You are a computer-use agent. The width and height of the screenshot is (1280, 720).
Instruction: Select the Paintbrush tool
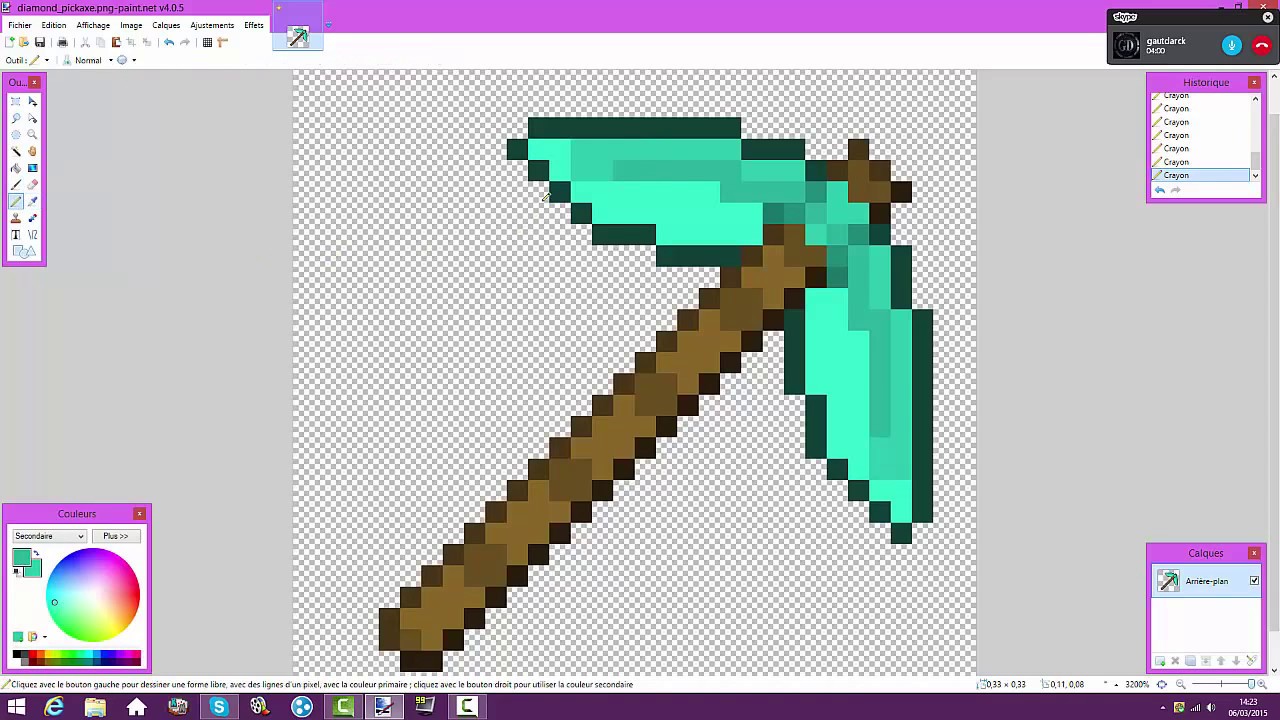[15, 184]
